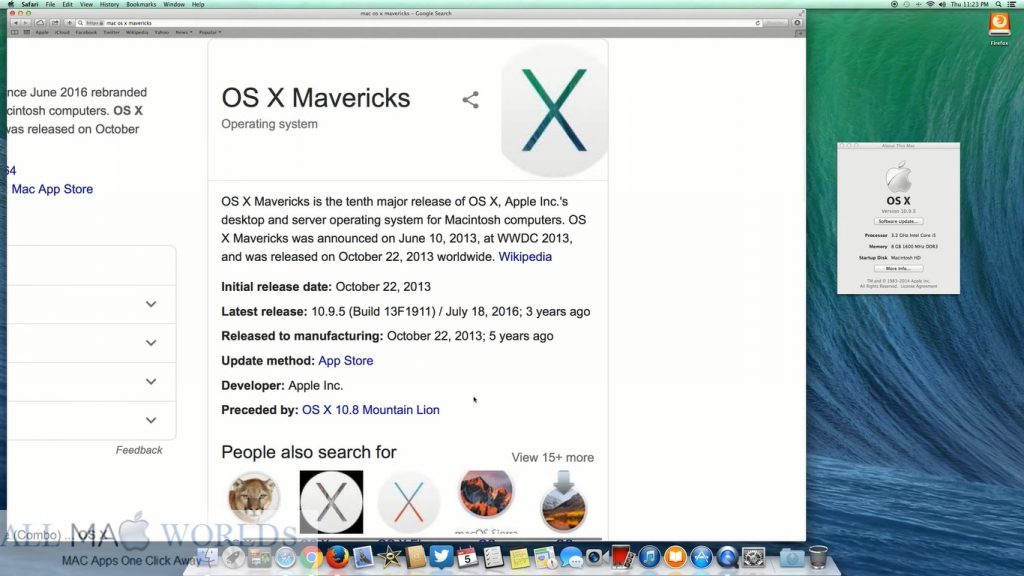The width and height of the screenshot is (1024, 576).
Task: Open the App Store Dock icon
Action: pos(701,557)
